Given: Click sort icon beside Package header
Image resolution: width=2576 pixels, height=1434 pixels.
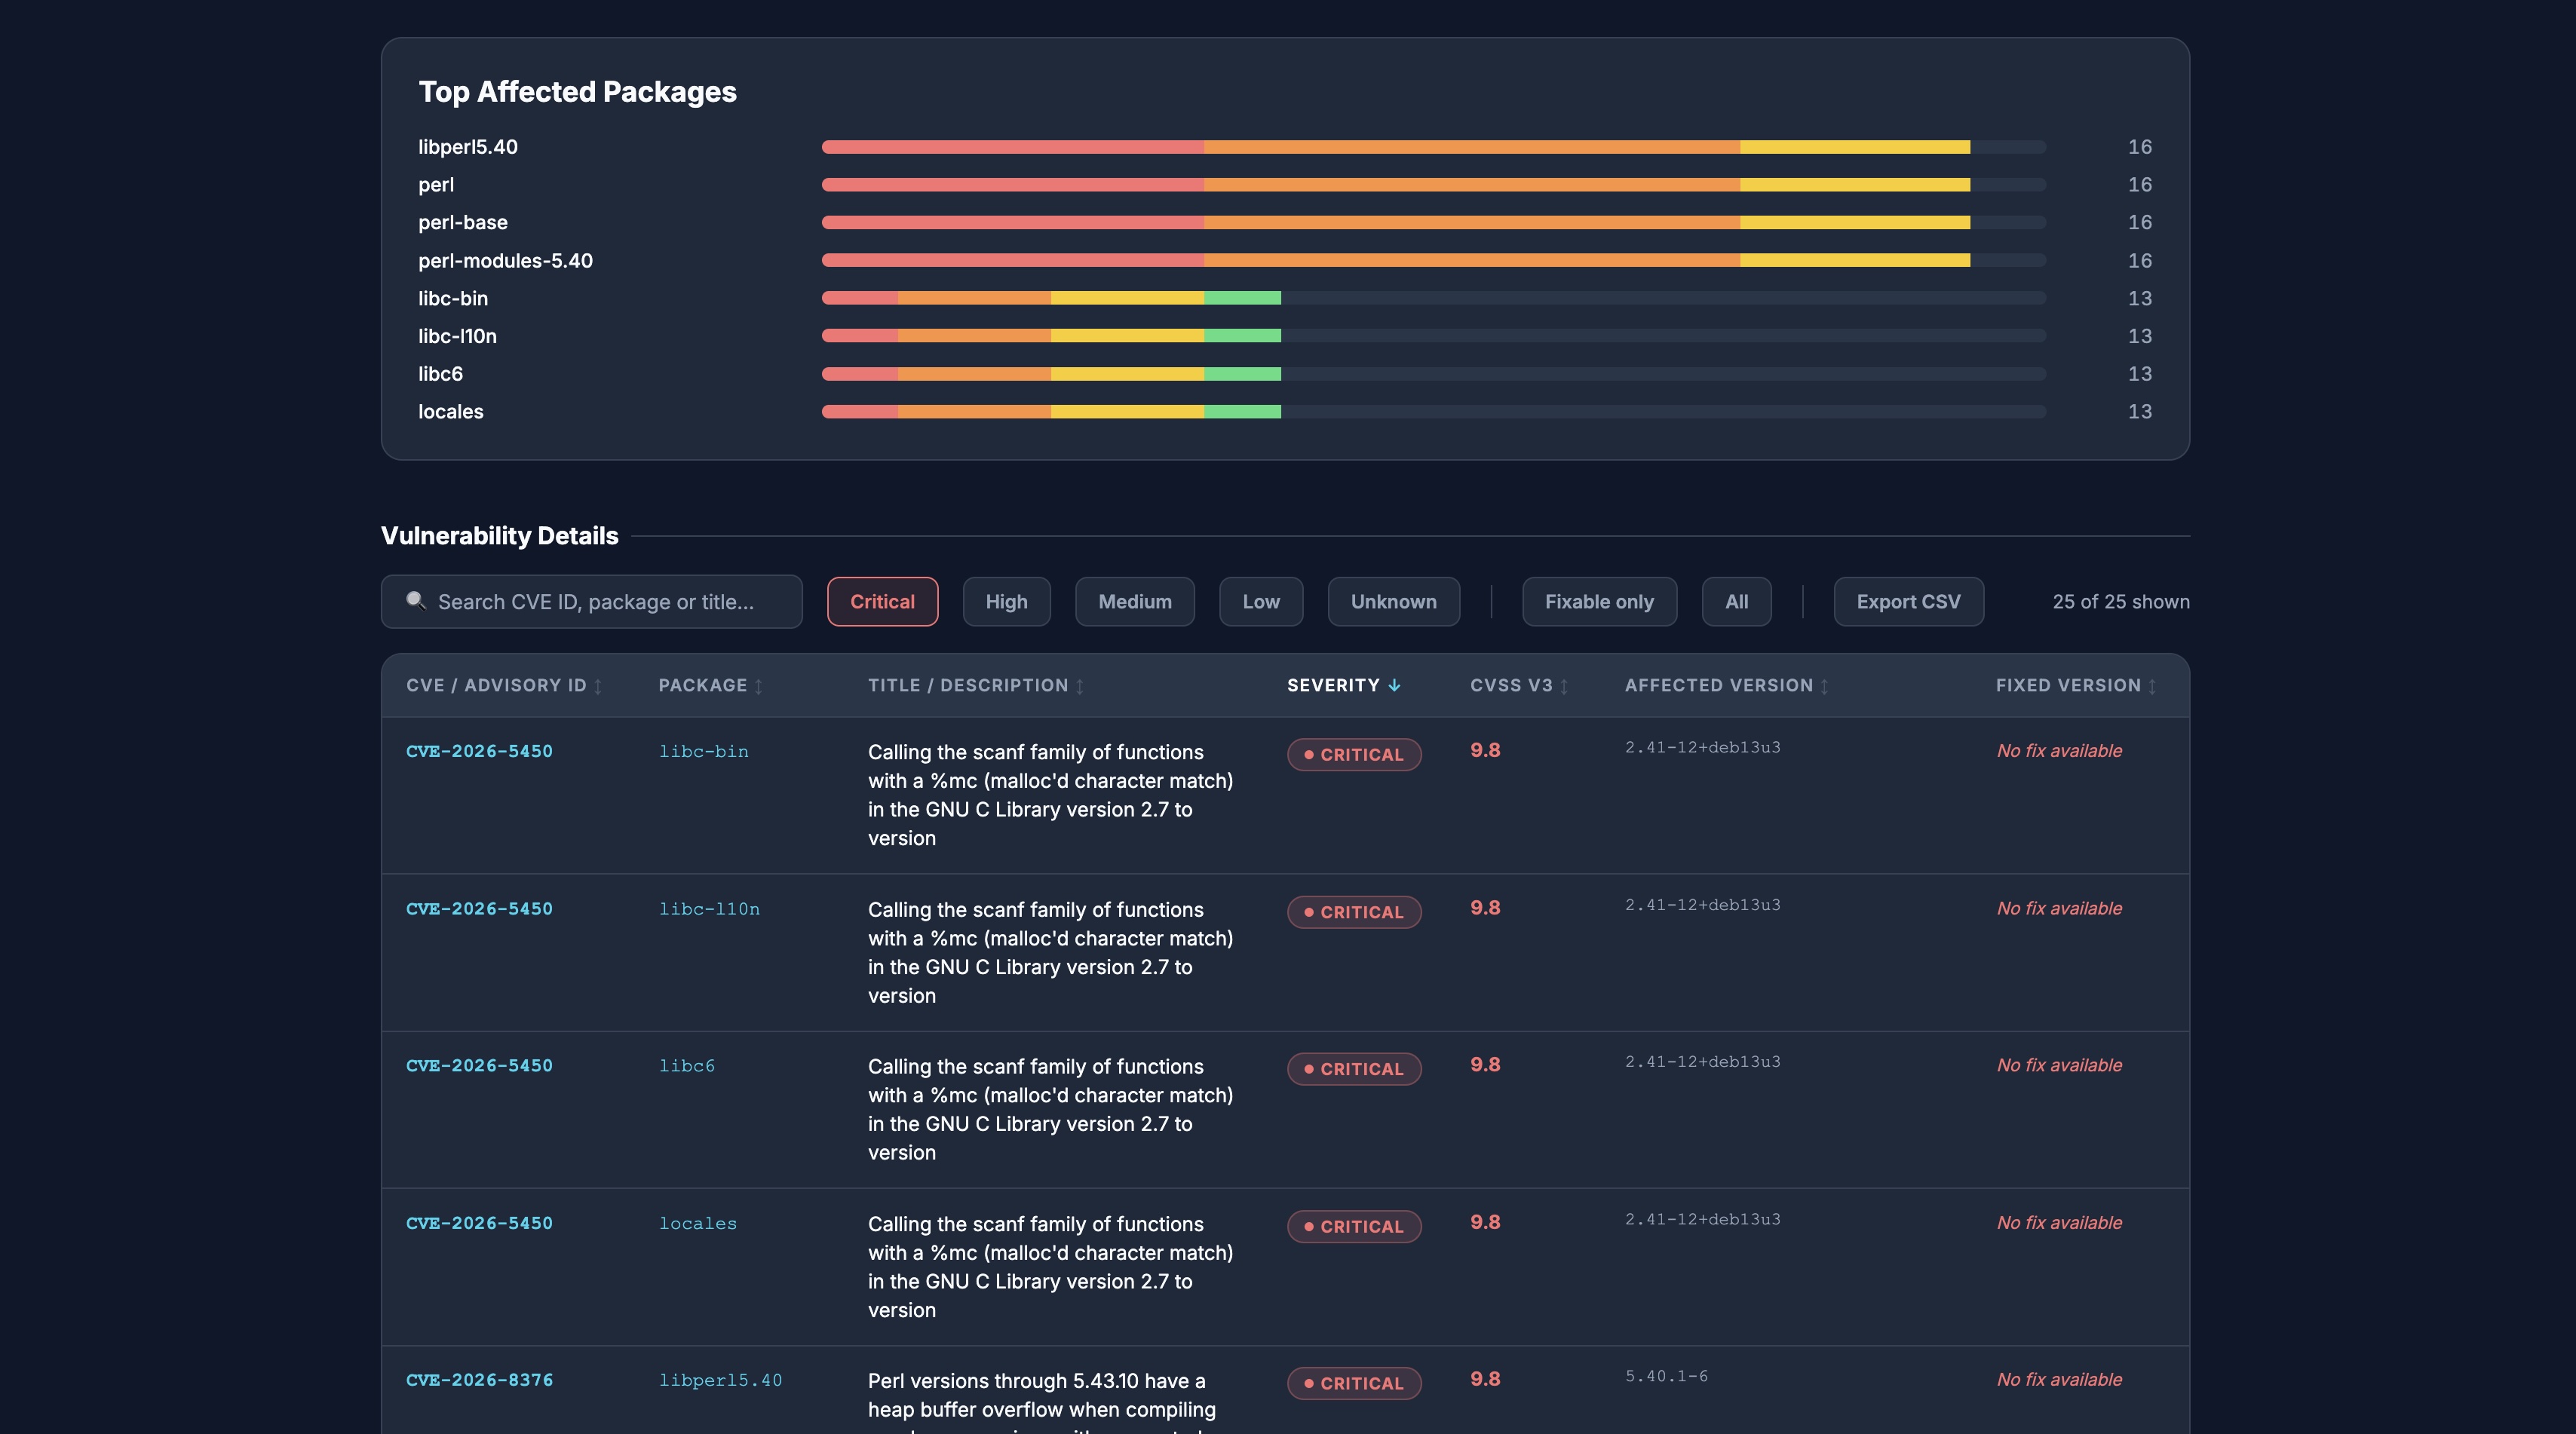Looking at the screenshot, I should (x=759, y=686).
